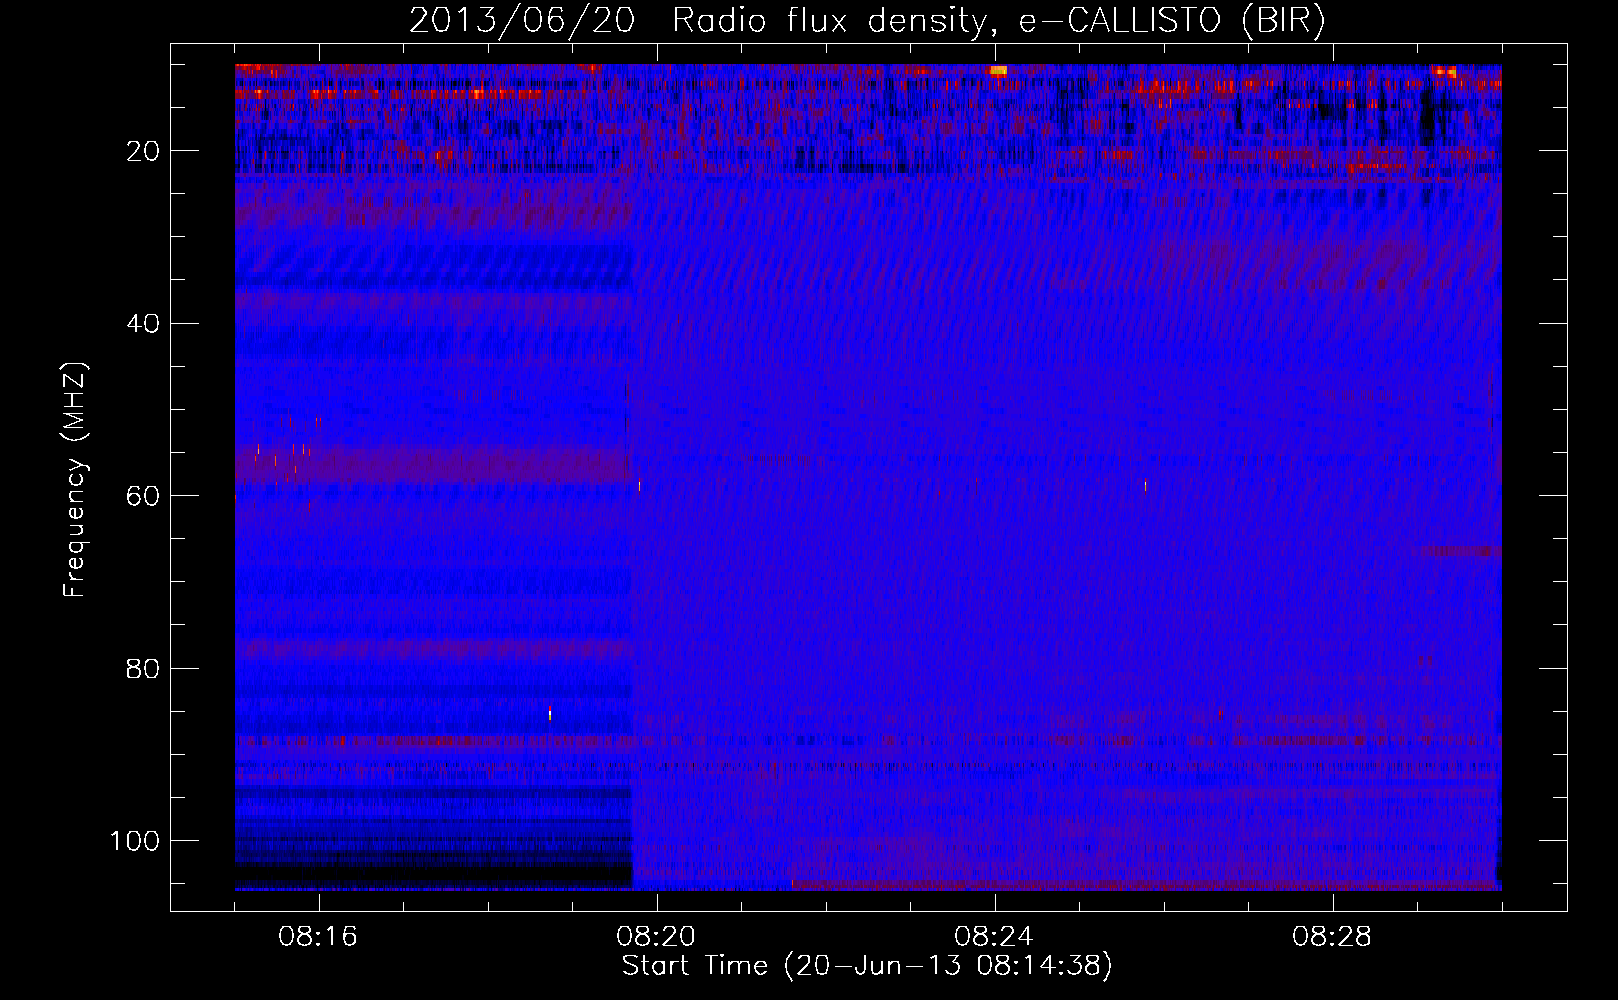The height and width of the screenshot is (1000, 1618).
Task: Click the '20' frequency tick label
Action: [x=143, y=152]
